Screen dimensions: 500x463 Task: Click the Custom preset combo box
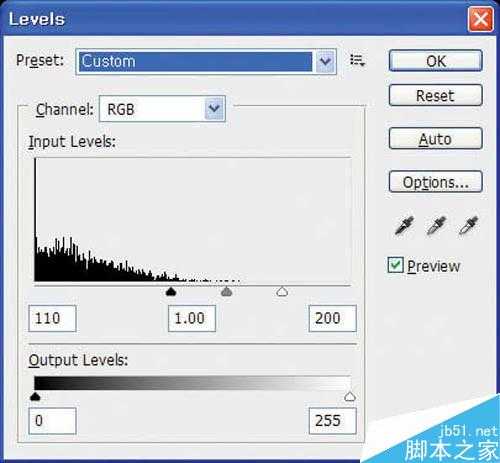(206, 62)
